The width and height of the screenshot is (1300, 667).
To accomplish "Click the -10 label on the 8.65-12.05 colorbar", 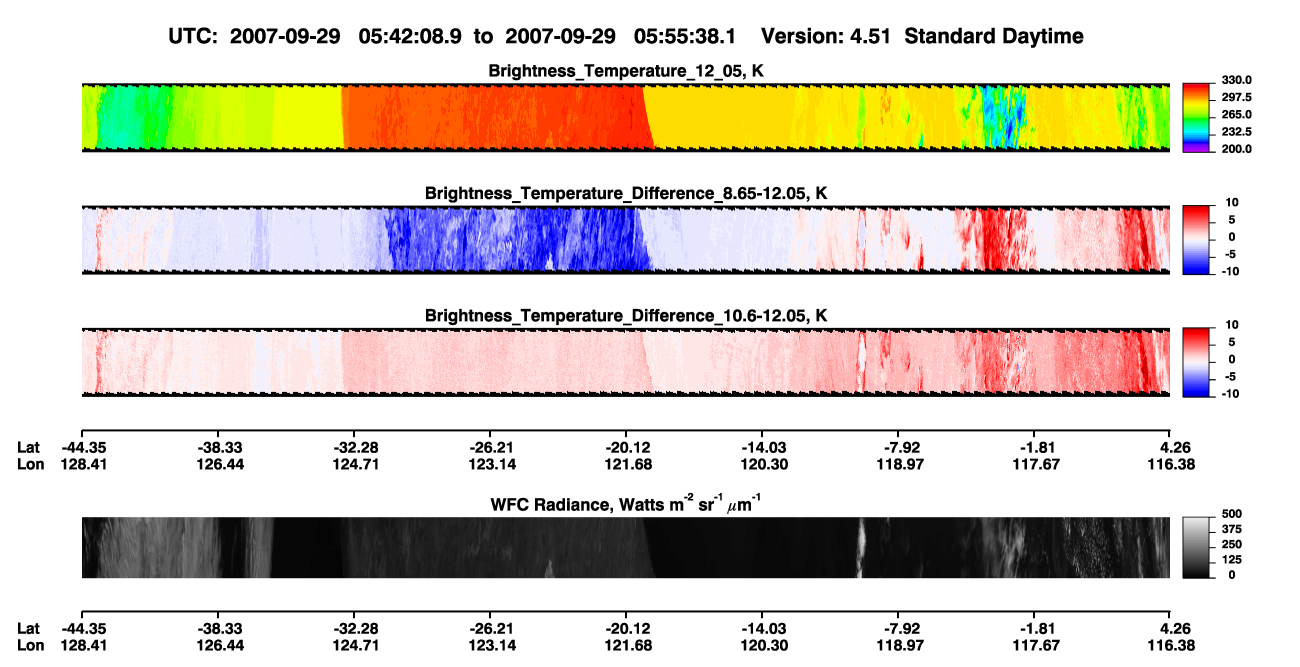I will point(1229,271).
